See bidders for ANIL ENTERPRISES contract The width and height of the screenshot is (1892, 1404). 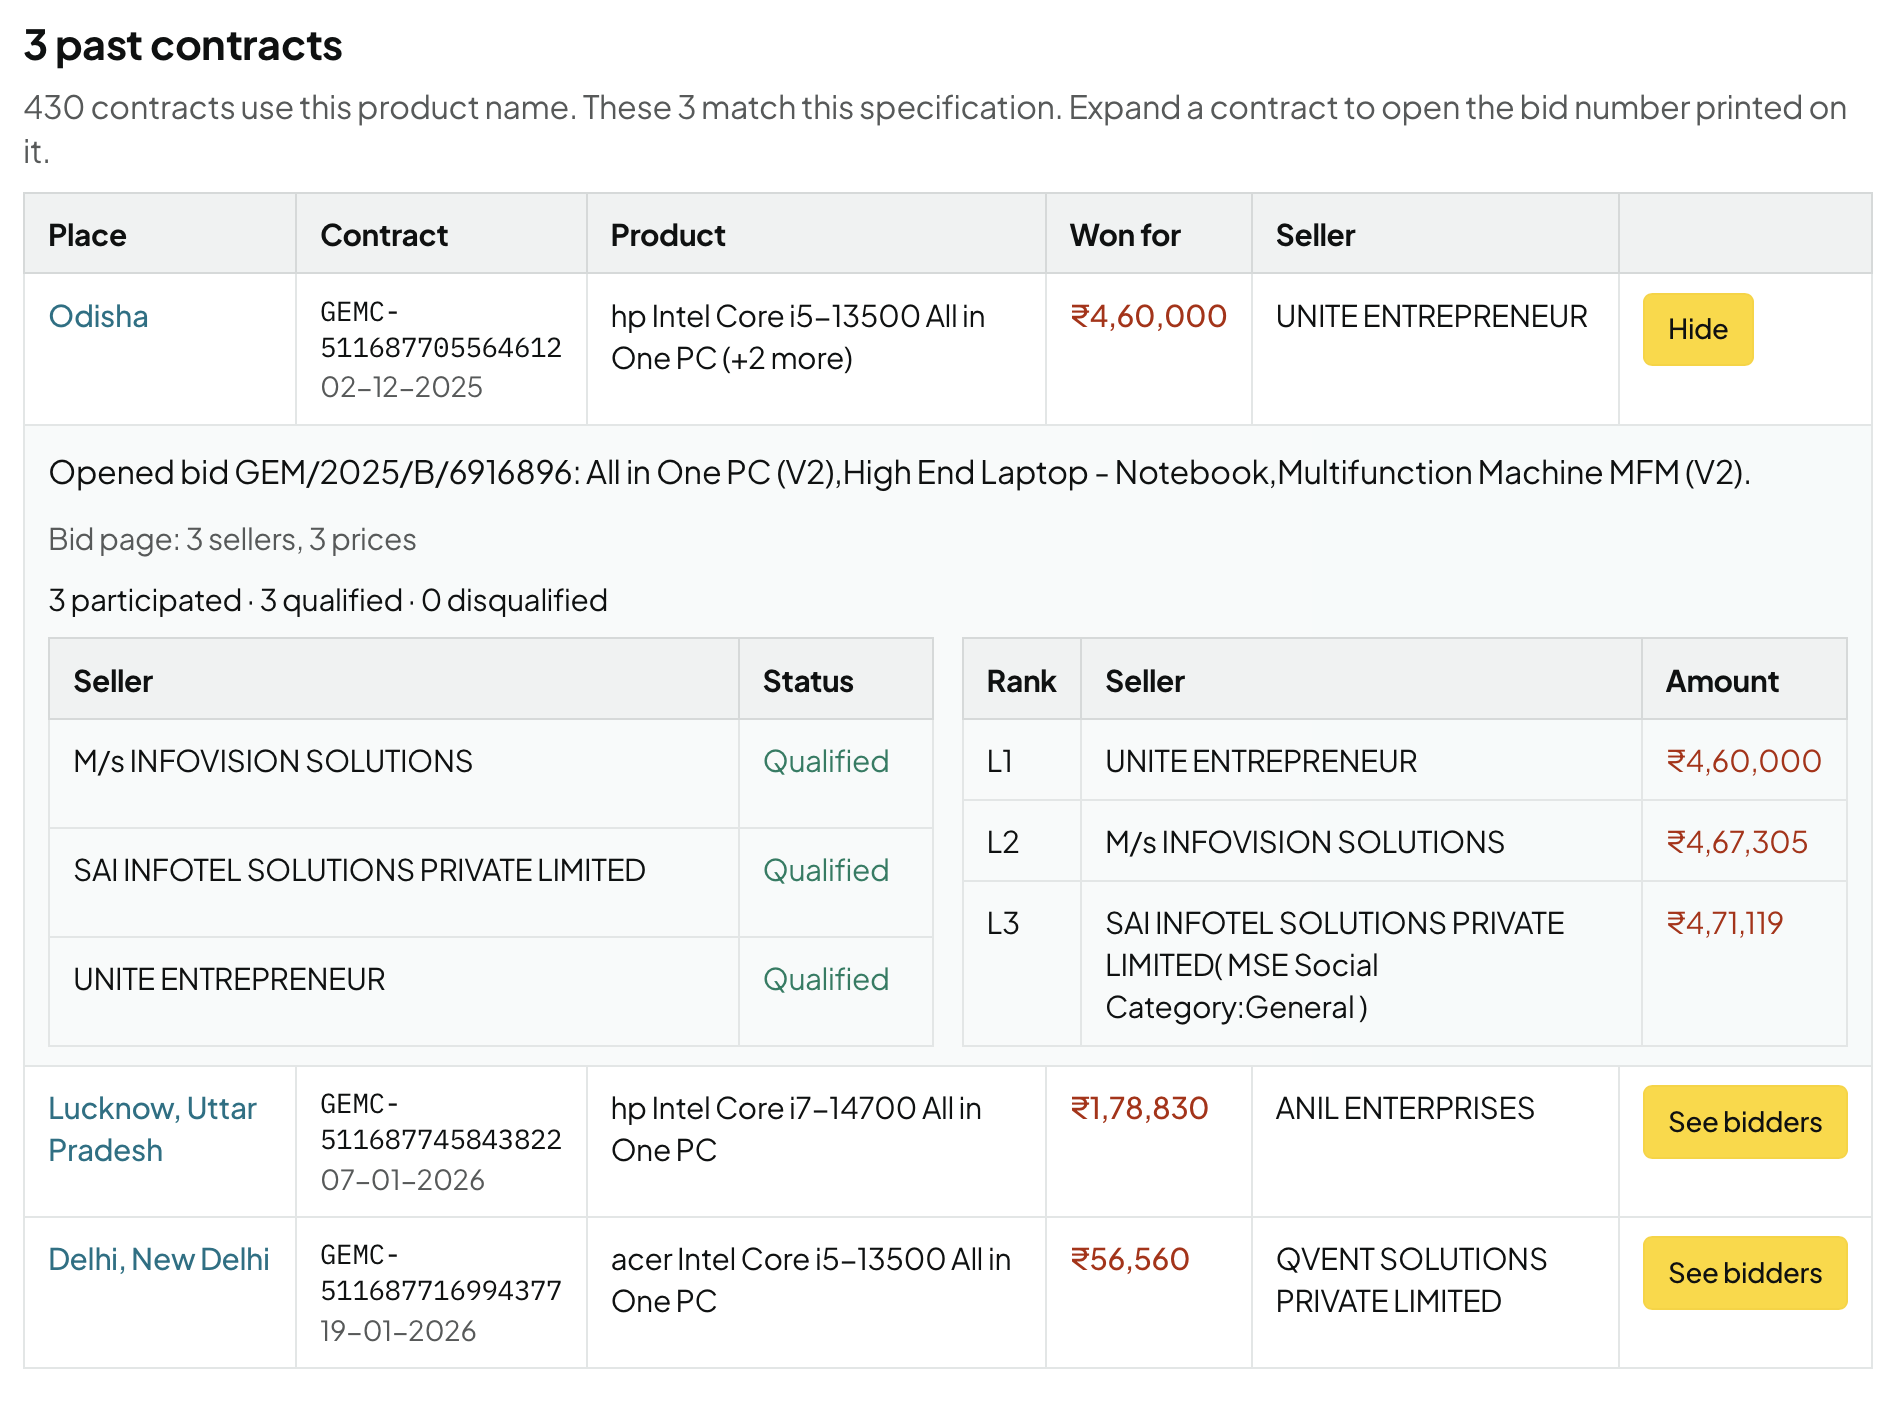point(1744,1122)
